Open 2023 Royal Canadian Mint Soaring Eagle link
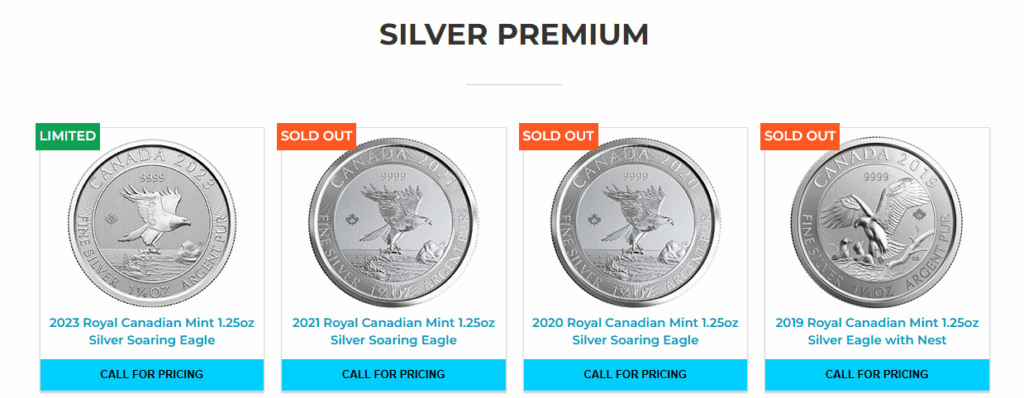 click(x=152, y=331)
